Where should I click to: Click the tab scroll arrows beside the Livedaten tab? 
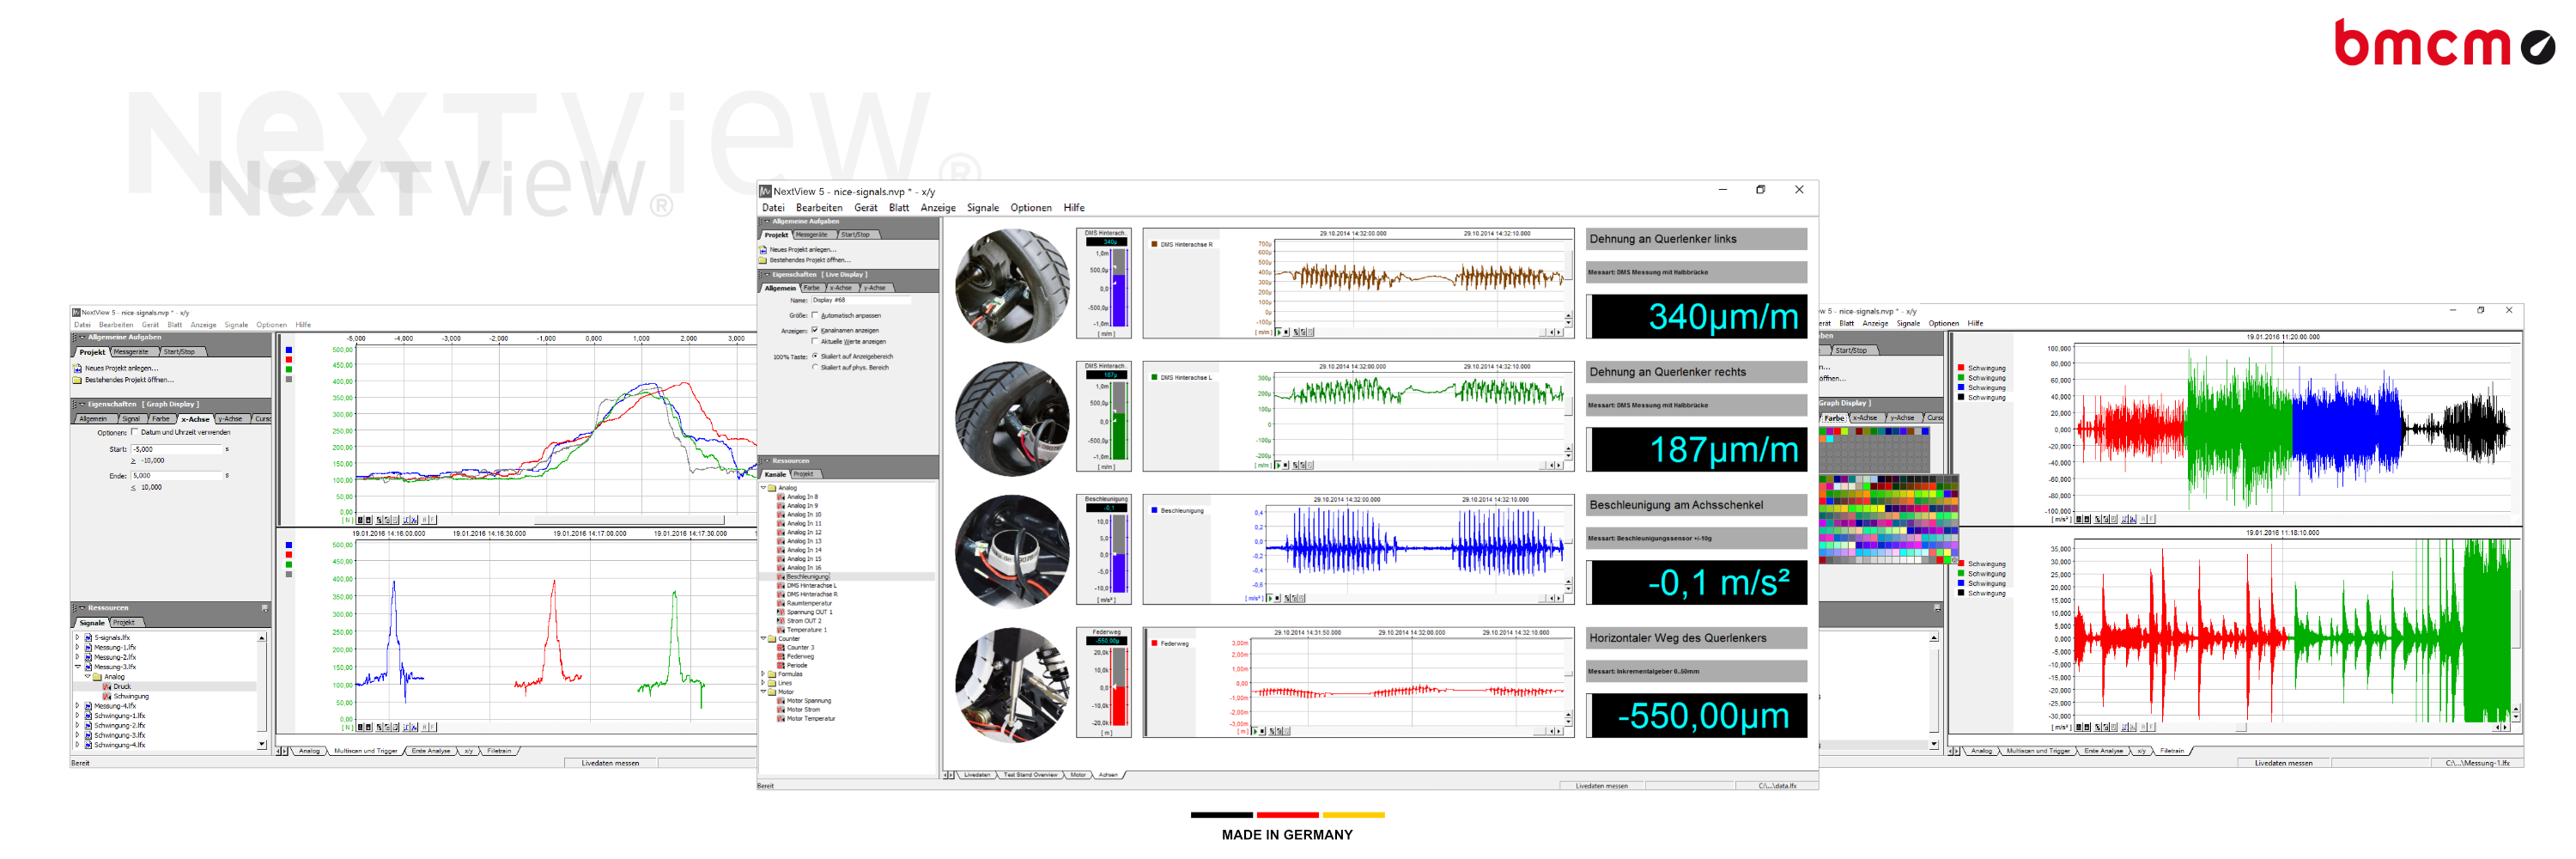click(x=949, y=775)
